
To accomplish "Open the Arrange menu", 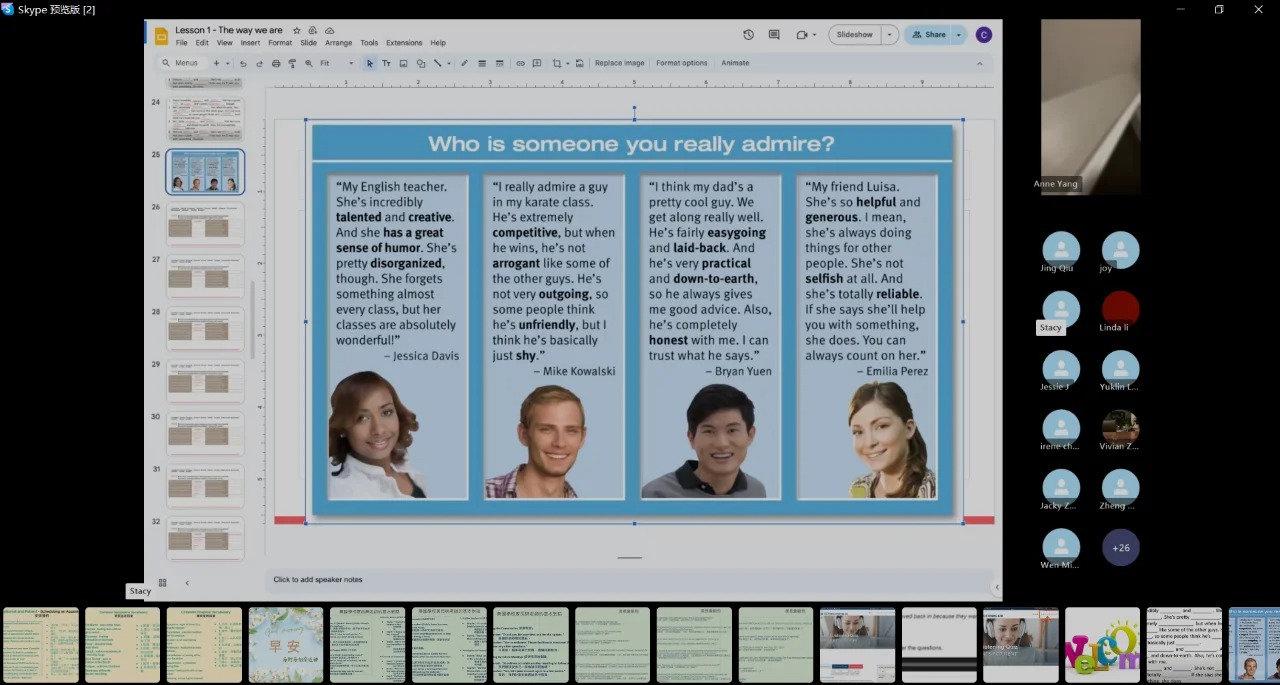I will coord(339,43).
